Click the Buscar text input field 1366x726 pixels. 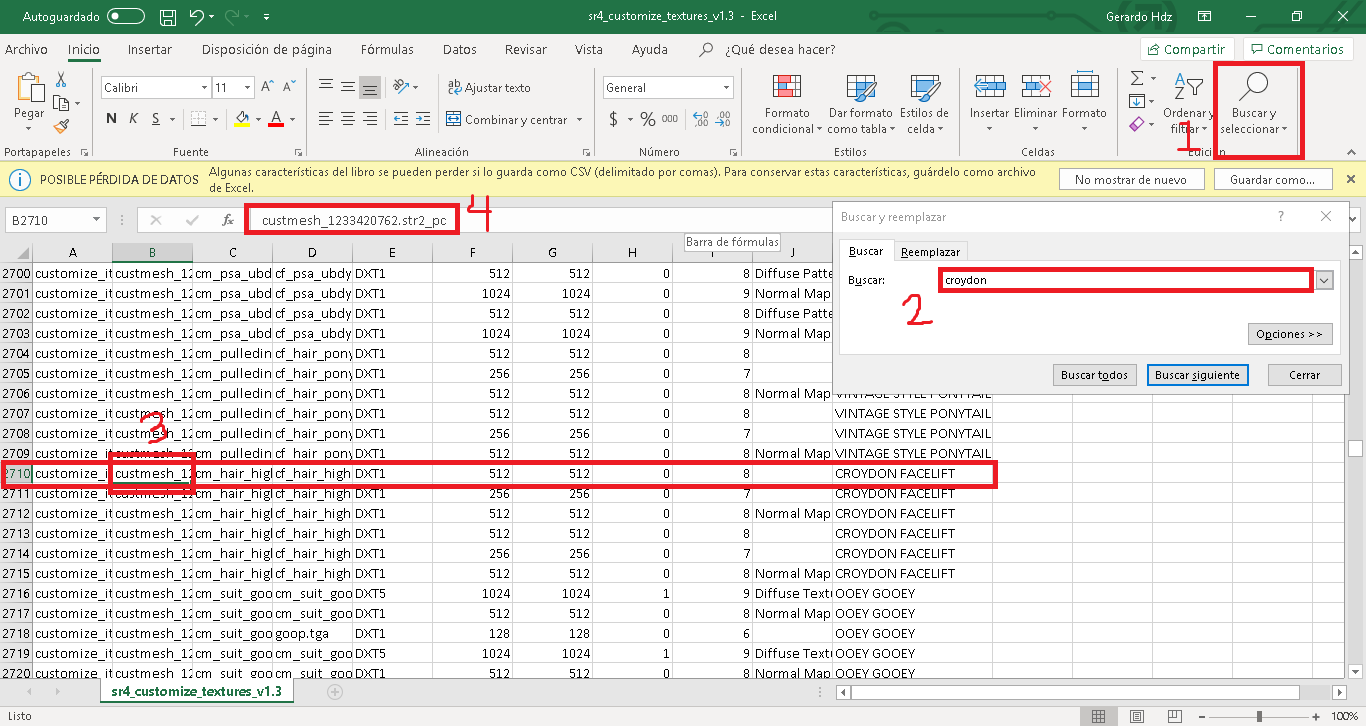click(1126, 281)
